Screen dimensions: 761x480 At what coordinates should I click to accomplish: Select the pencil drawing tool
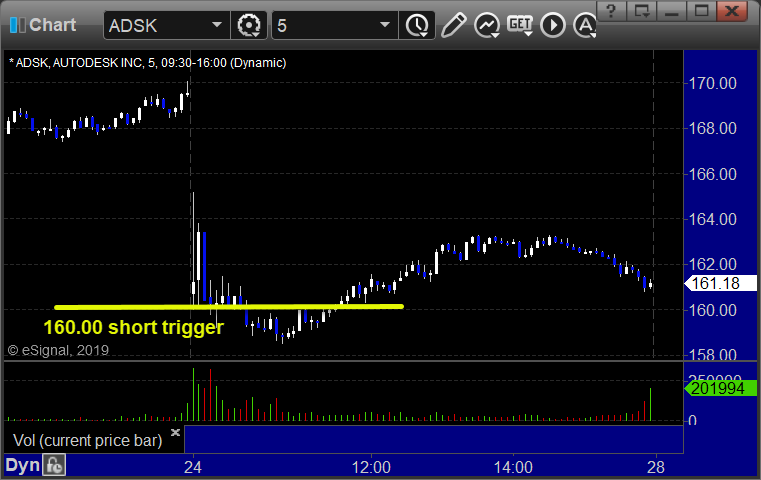(453, 25)
